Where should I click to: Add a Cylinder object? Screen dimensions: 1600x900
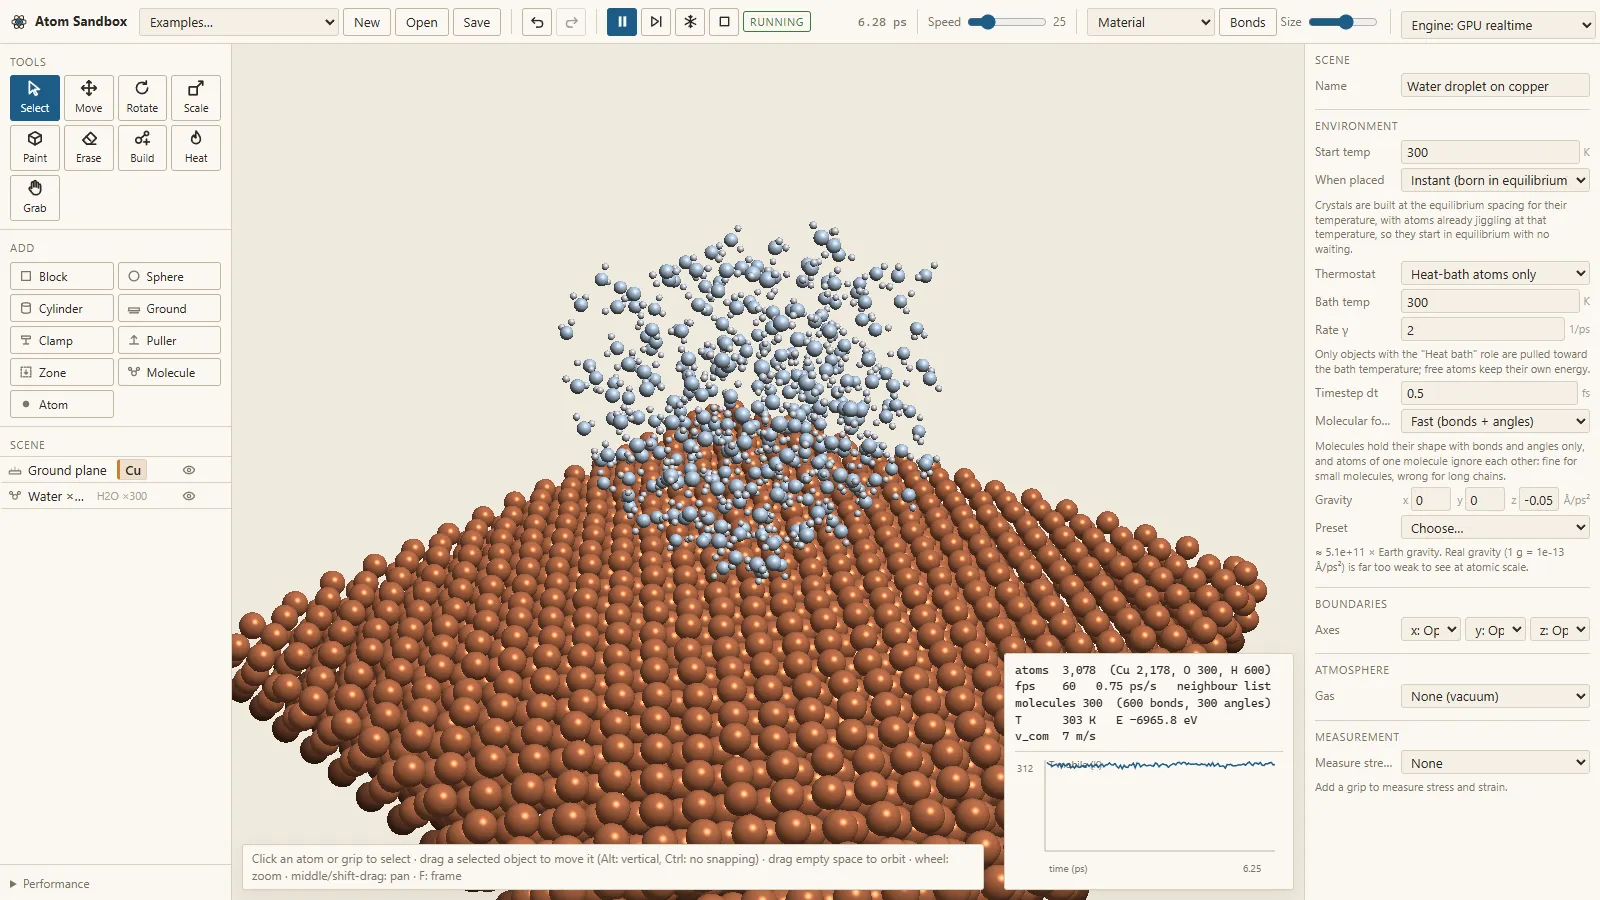[62, 308]
